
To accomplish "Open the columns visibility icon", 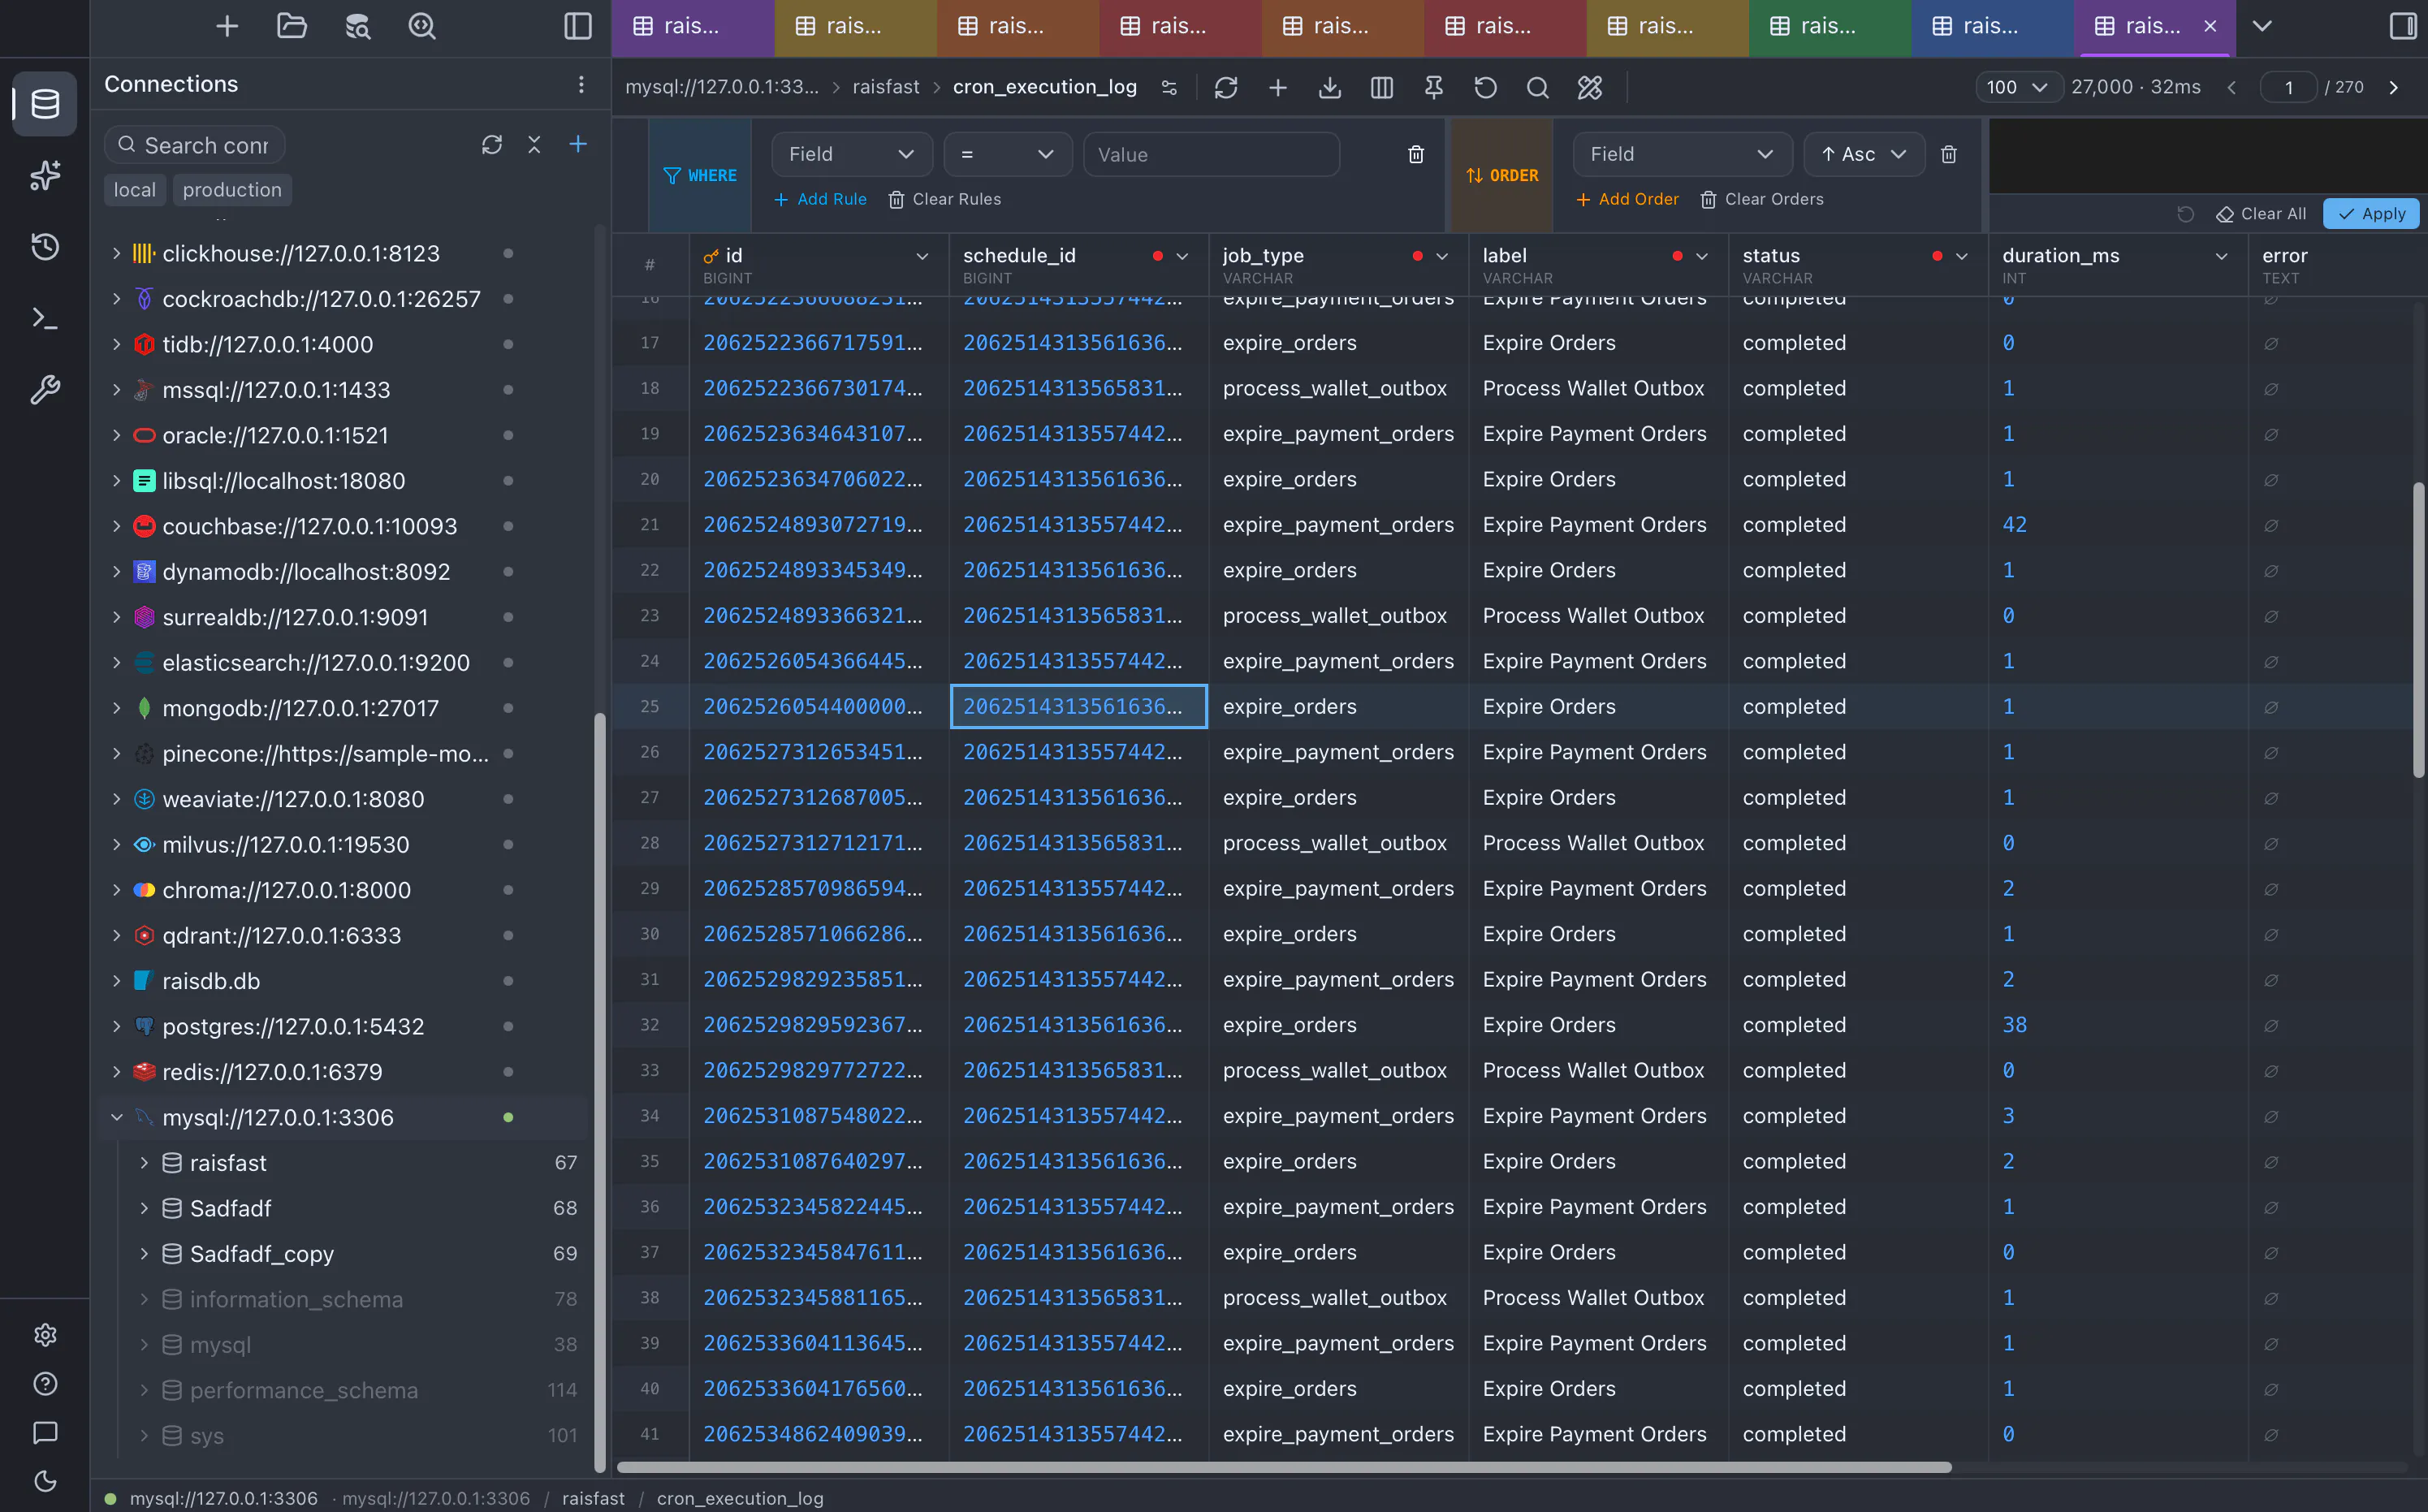I will click(1382, 88).
